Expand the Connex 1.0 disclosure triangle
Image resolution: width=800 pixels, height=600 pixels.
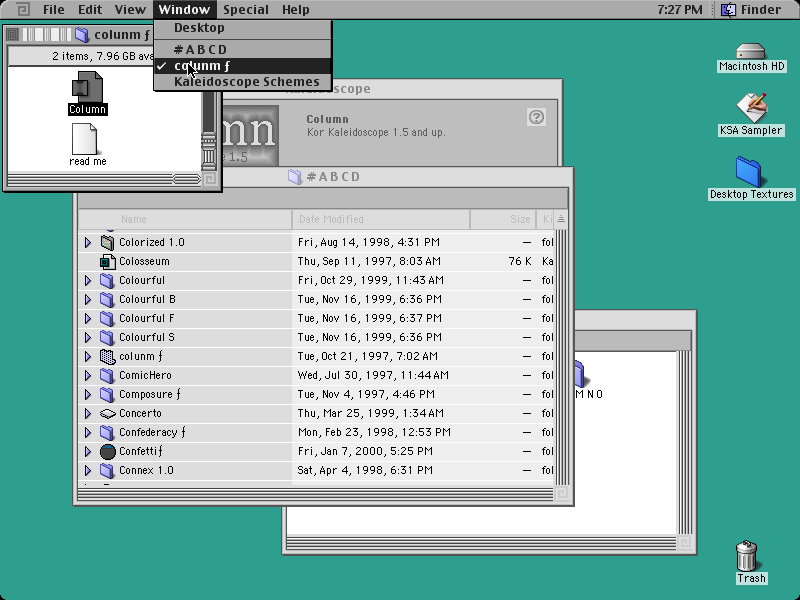[x=88, y=470]
